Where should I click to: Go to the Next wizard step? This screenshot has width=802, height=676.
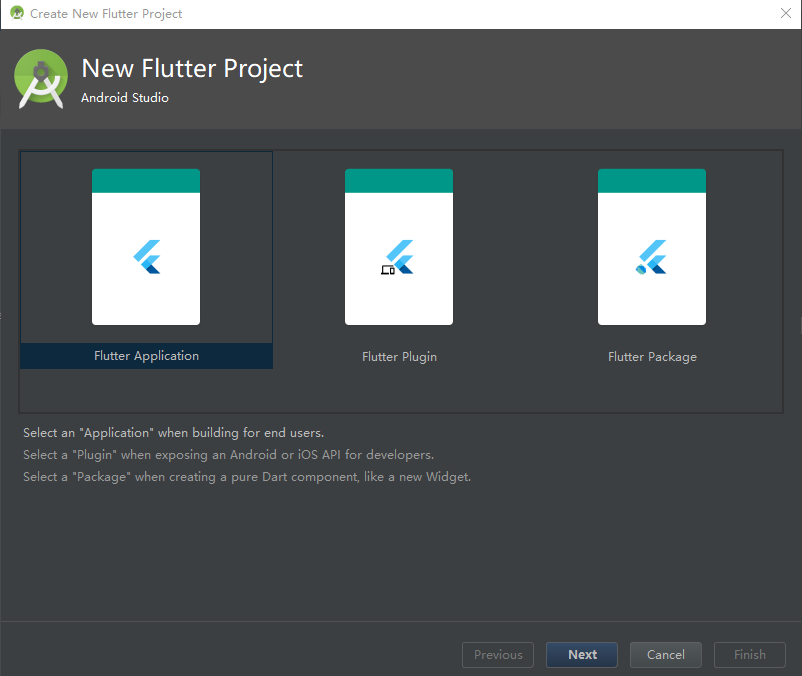click(x=582, y=655)
